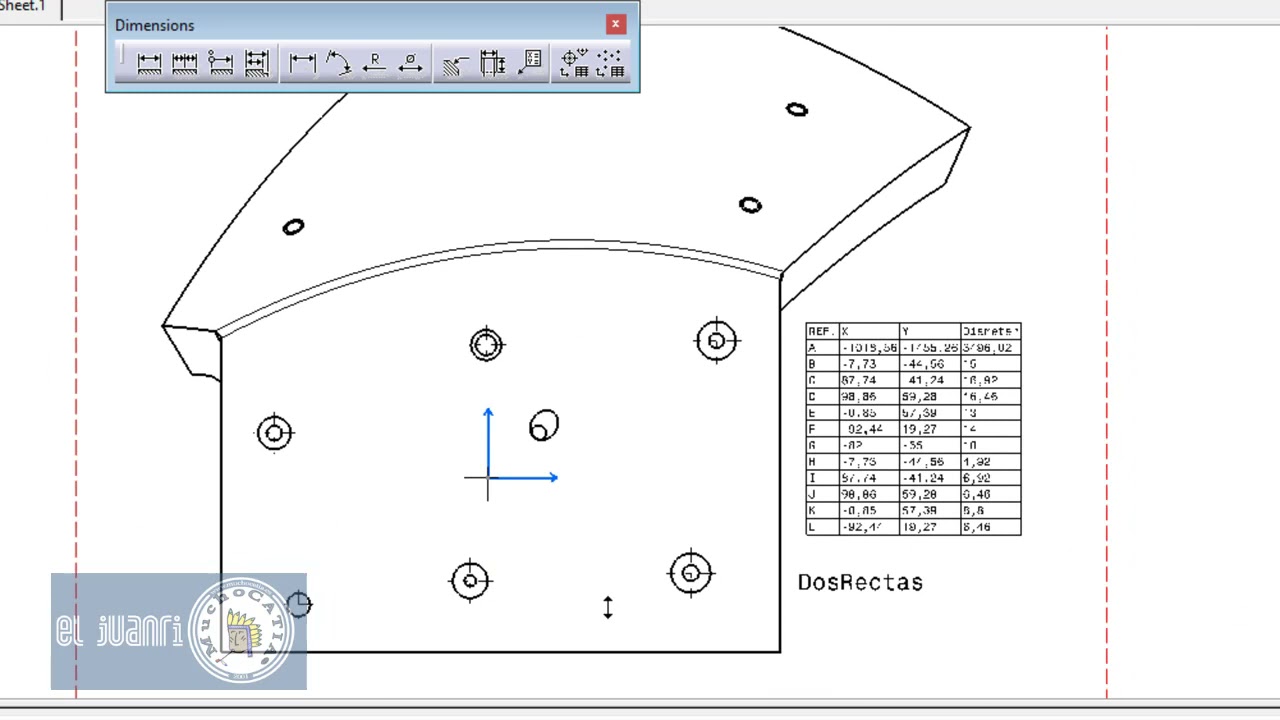1280x720 pixels.
Task: Select the Cumulated Dimensions tool
Action: pyautogui.click(x=221, y=64)
